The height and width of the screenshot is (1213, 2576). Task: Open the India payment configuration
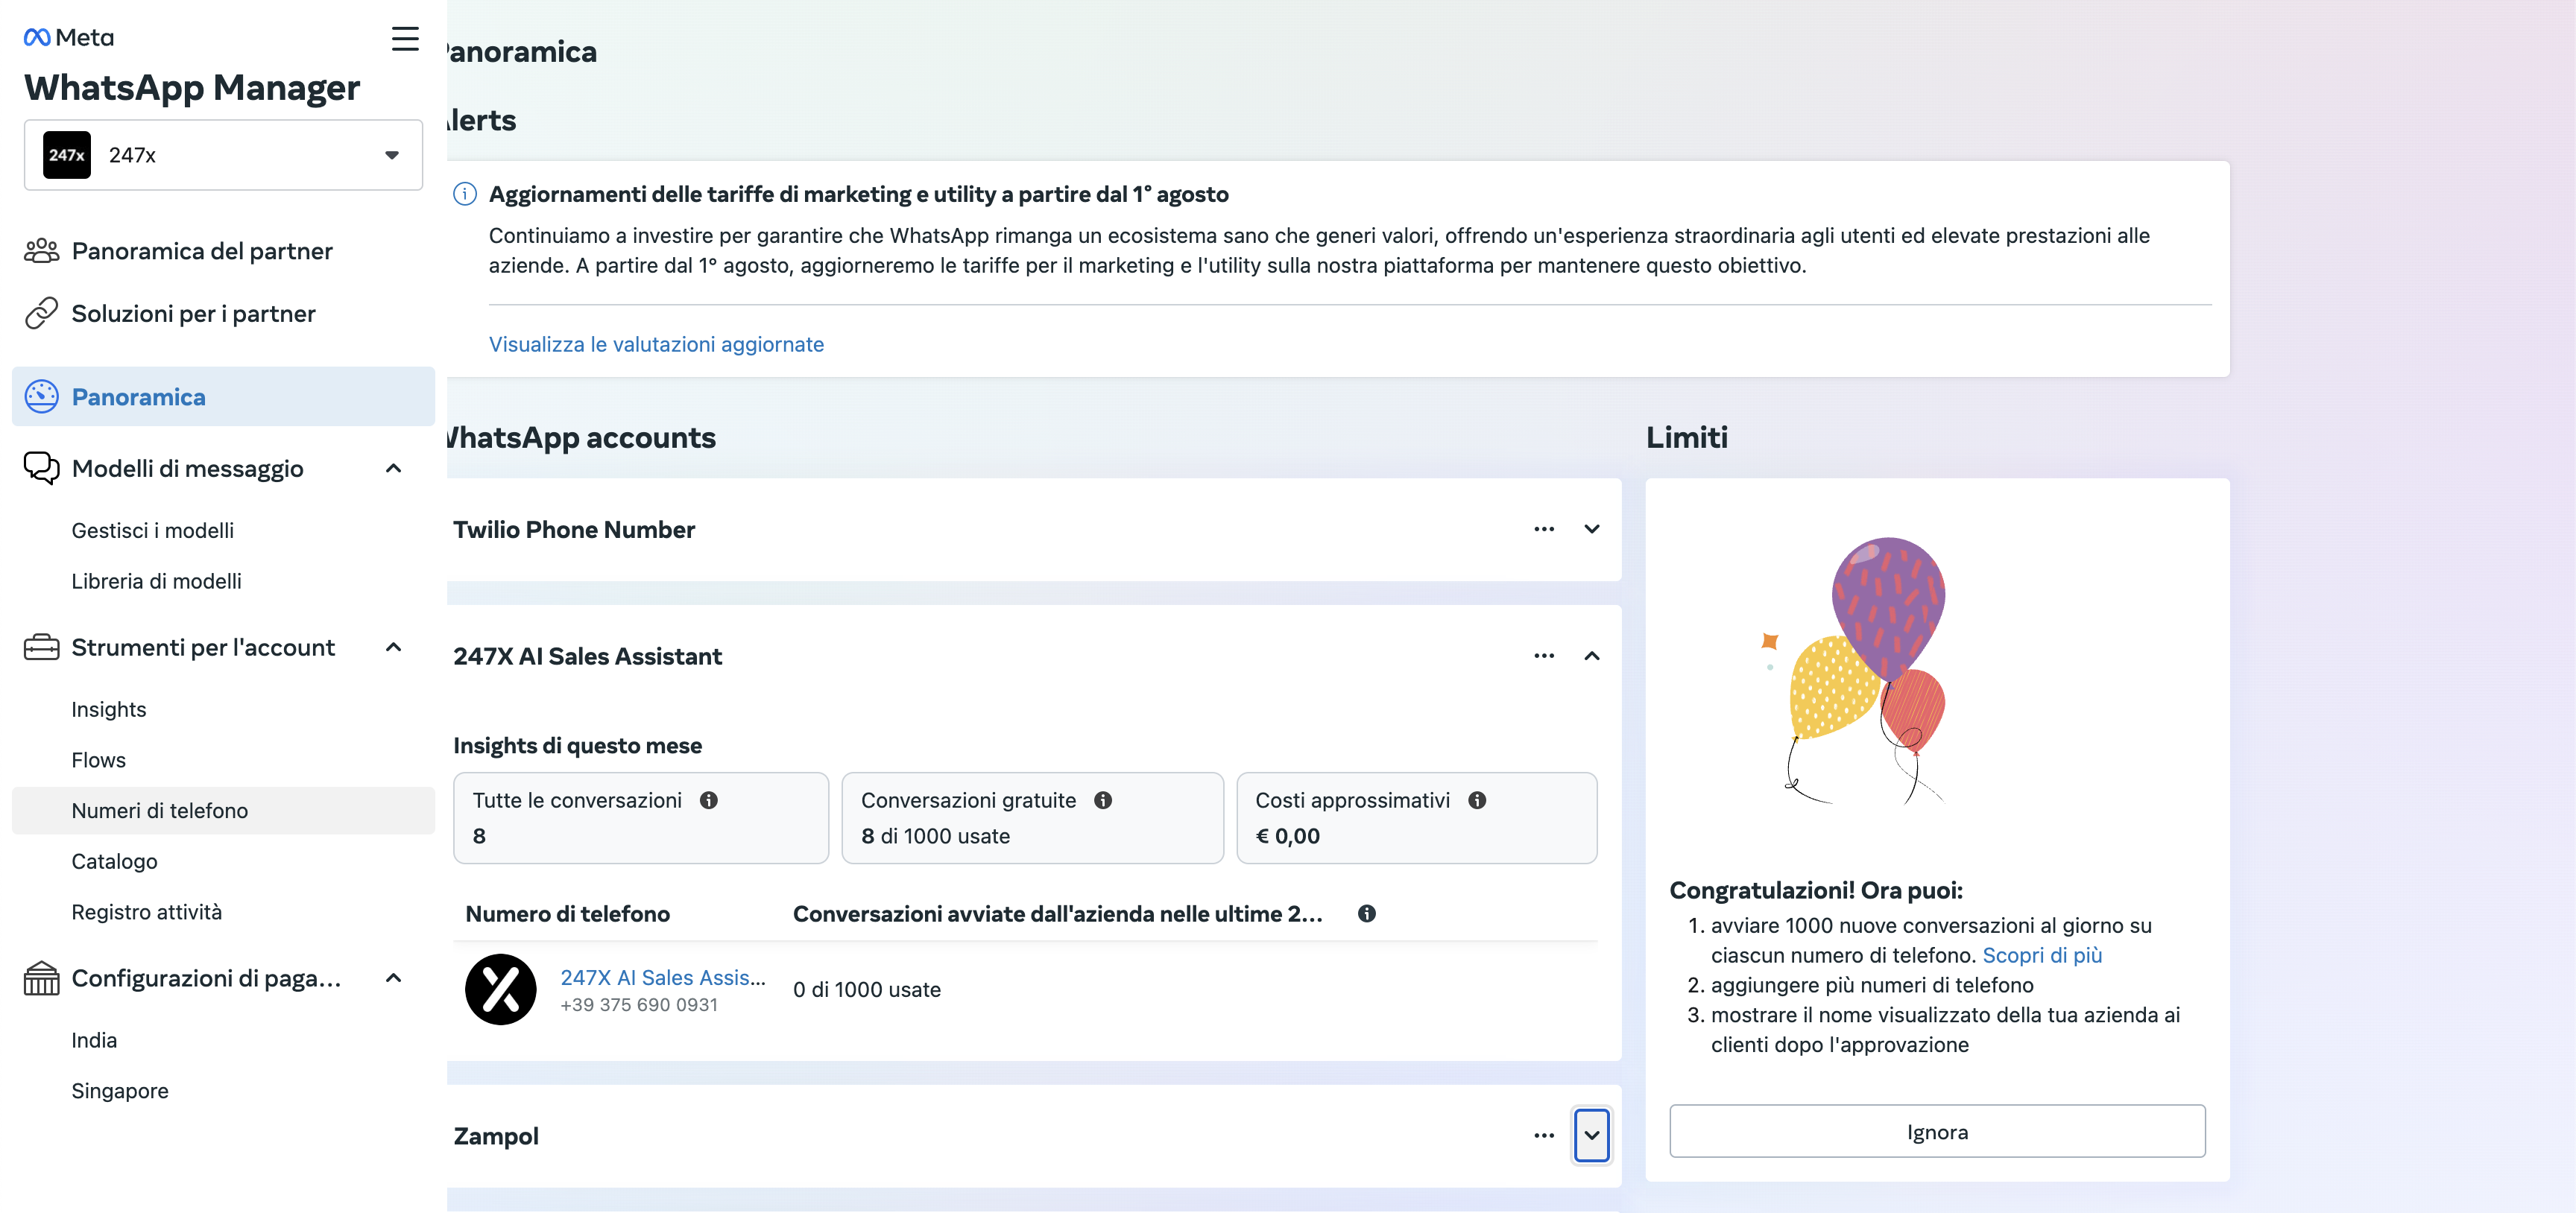[94, 1041]
